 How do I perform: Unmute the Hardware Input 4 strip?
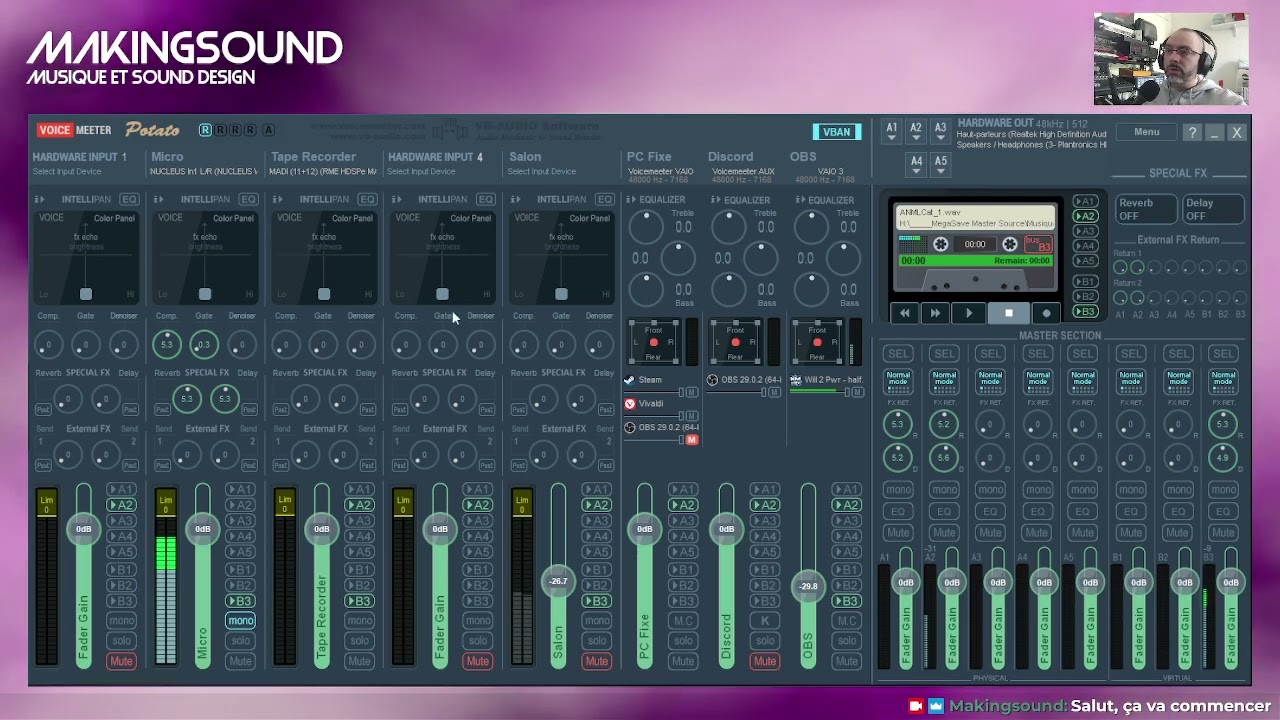click(x=478, y=661)
